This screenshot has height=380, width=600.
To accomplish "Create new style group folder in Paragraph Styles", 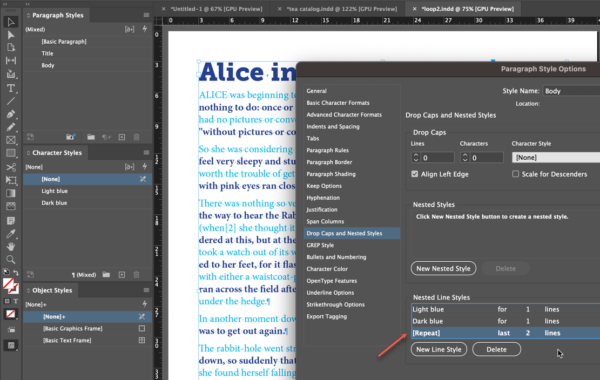I will coord(91,137).
